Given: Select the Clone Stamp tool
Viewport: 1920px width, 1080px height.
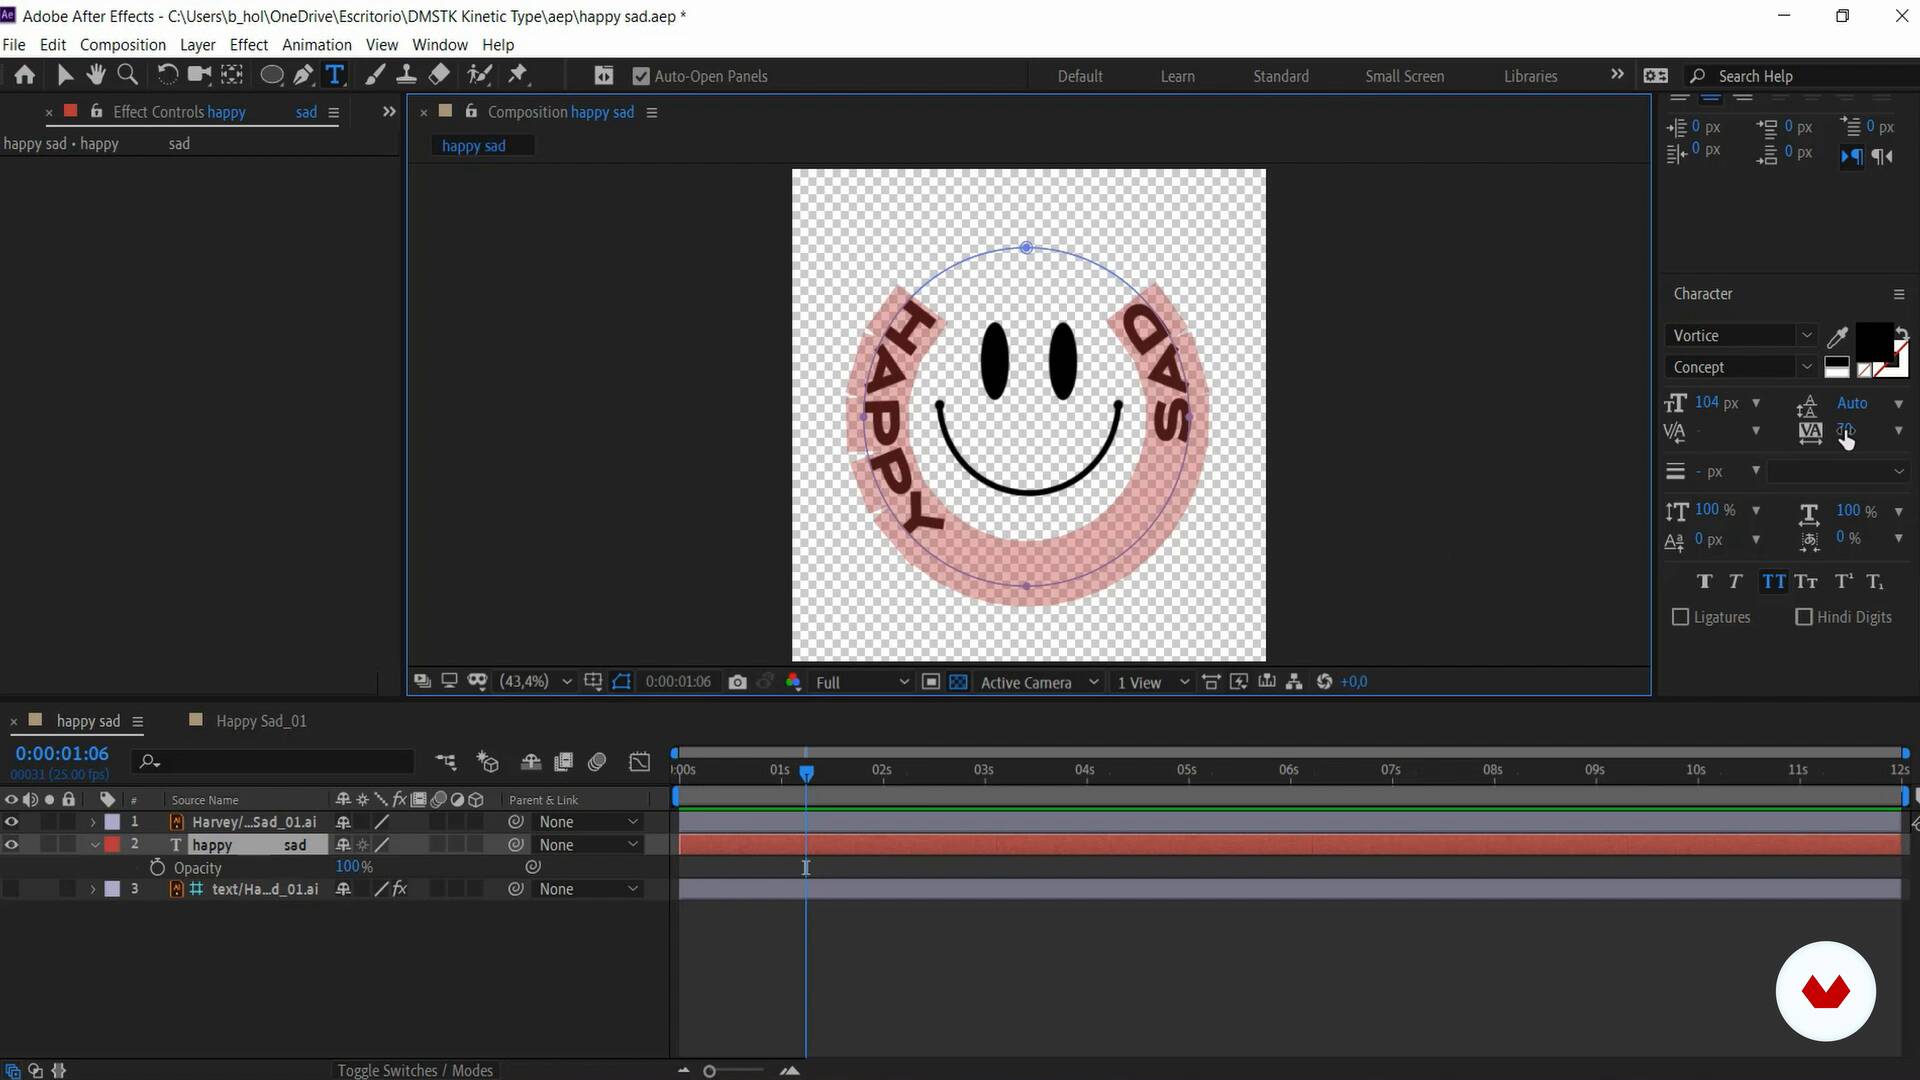Looking at the screenshot, I should click(407, 75).
